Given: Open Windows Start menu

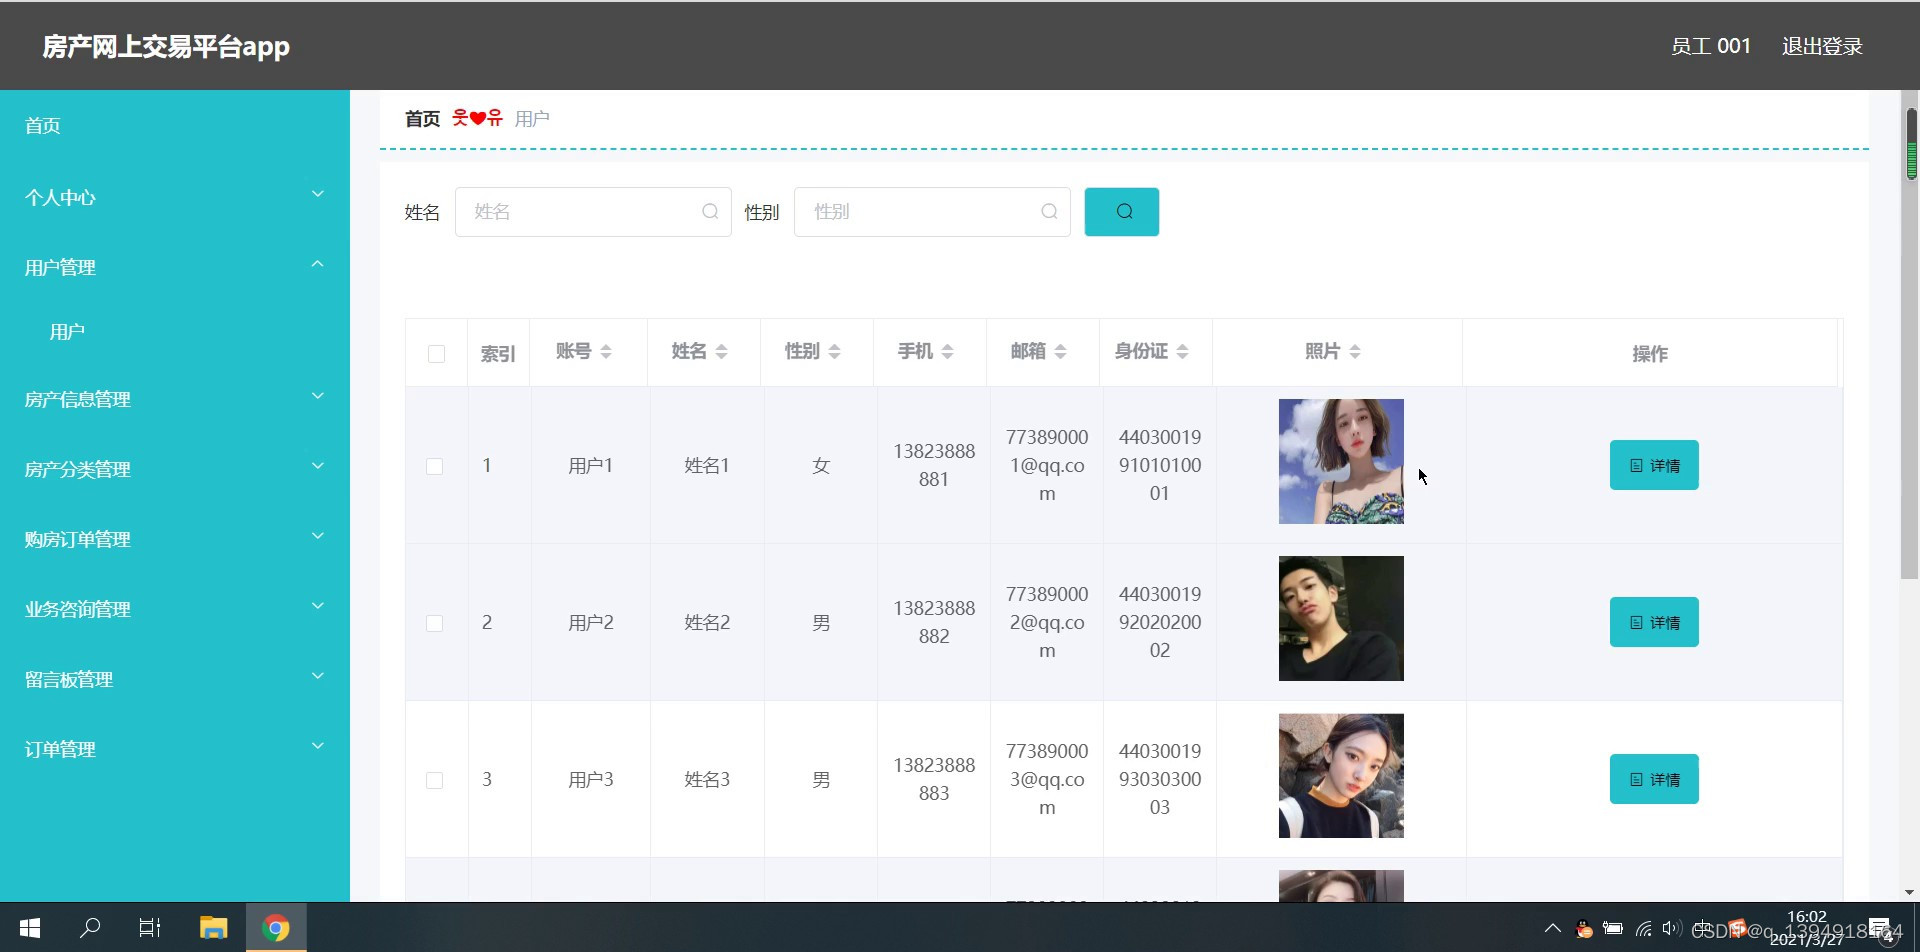Looking at the screenshot, I should pos(30,928).
